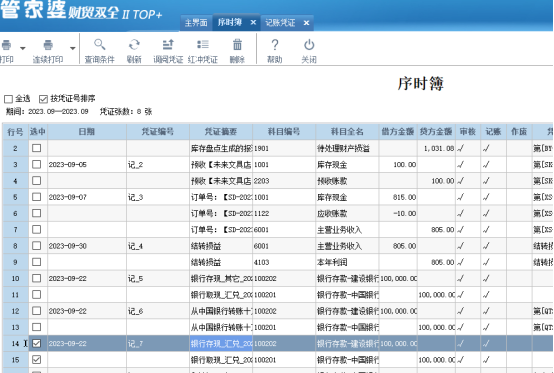Viewport: 554px width, 373px height.
Task: Enable the 全选 checkbox
Action: pyautogui.click(x=8, y=99)
